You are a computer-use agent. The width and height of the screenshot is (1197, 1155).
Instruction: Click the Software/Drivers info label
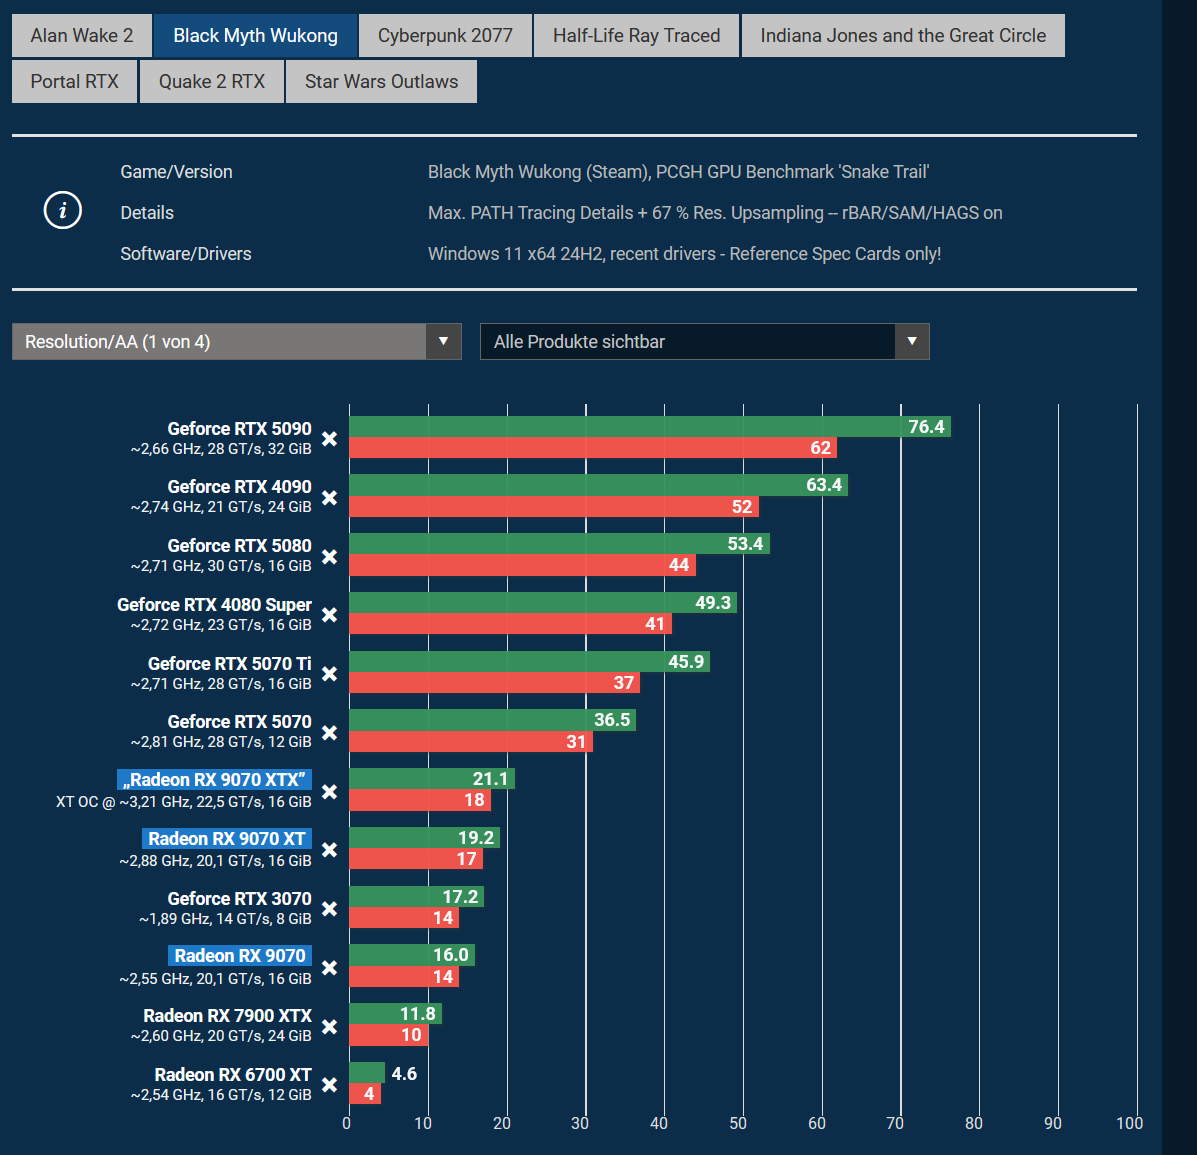[x=186, y=253]
